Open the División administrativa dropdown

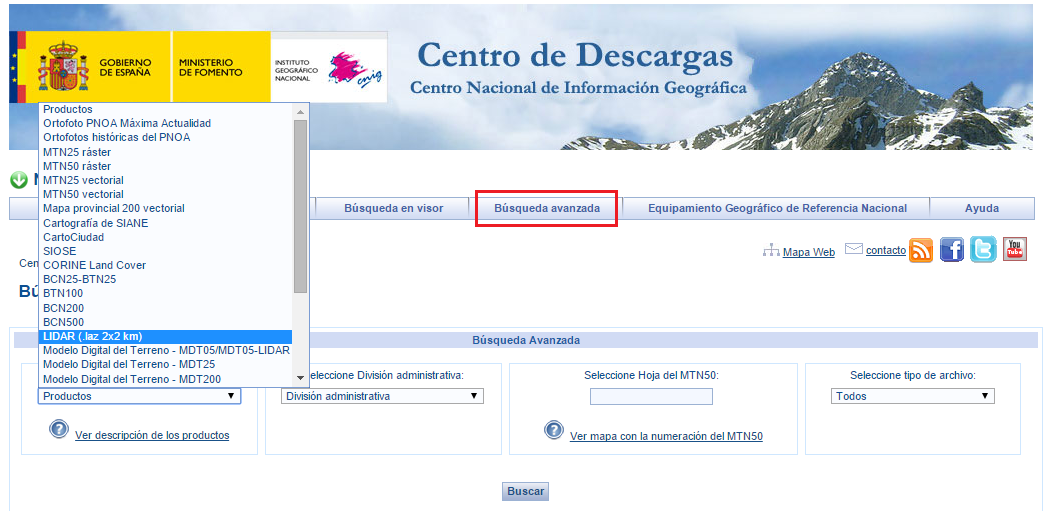pyautogui.click(x=381, y=396)
